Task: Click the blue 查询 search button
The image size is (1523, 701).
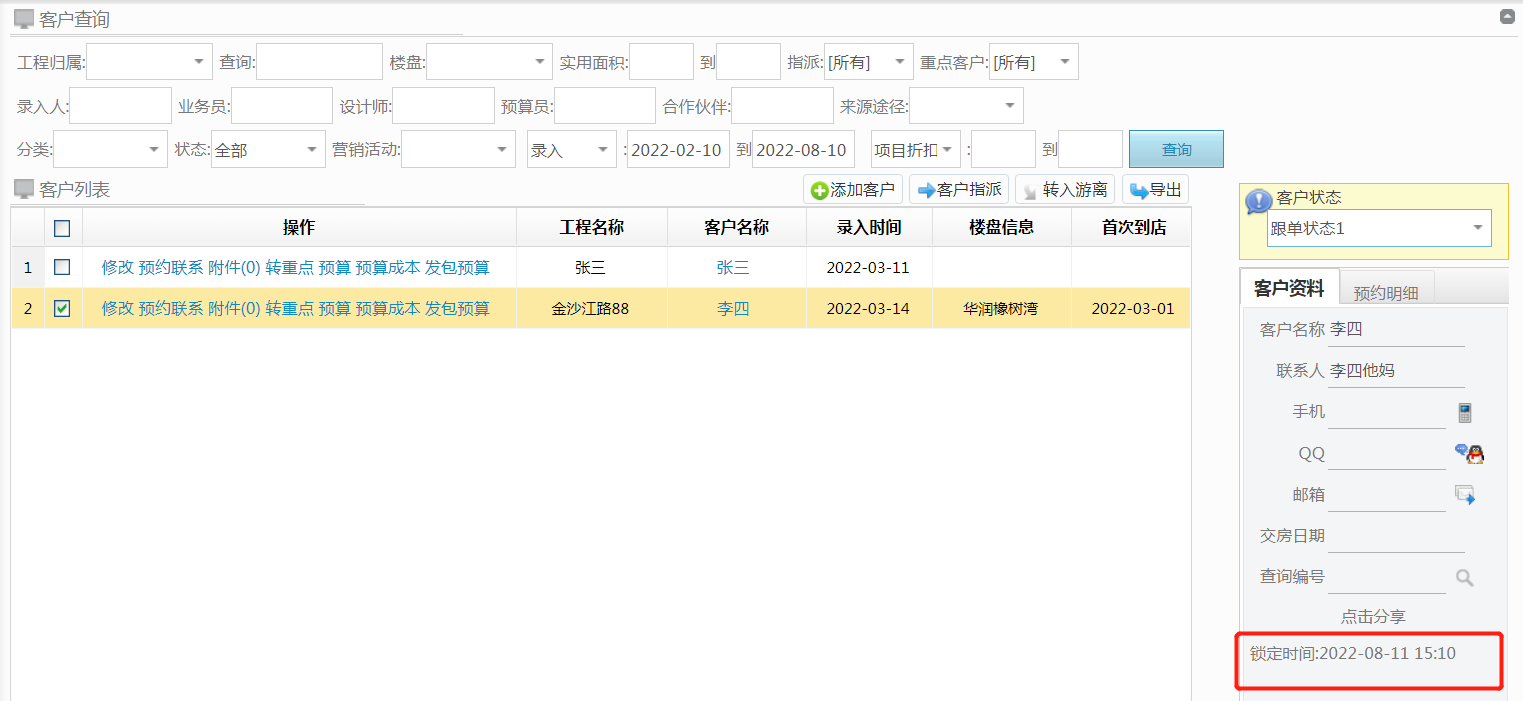Action: tap(1176, 150)
